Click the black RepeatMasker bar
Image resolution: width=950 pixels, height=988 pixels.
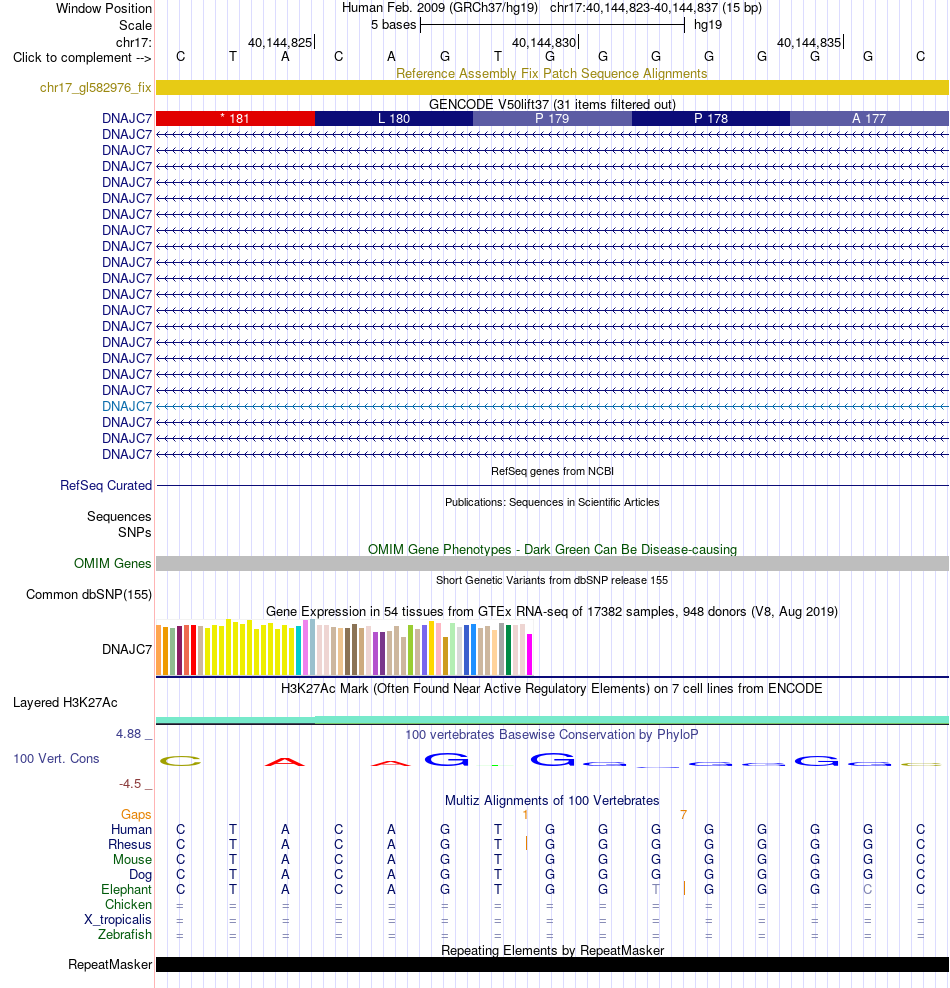[552, 965]
